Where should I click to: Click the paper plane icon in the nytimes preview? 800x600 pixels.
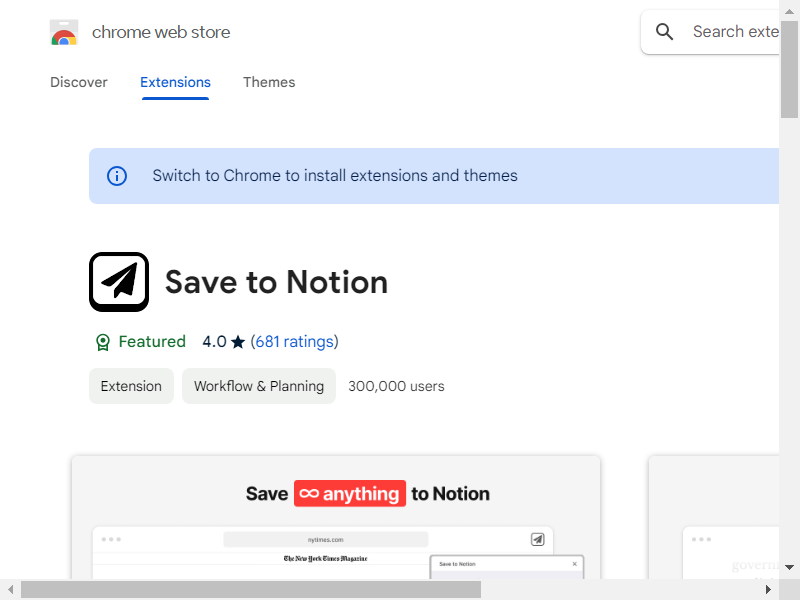pyautogui.click(x=537, y=539)
